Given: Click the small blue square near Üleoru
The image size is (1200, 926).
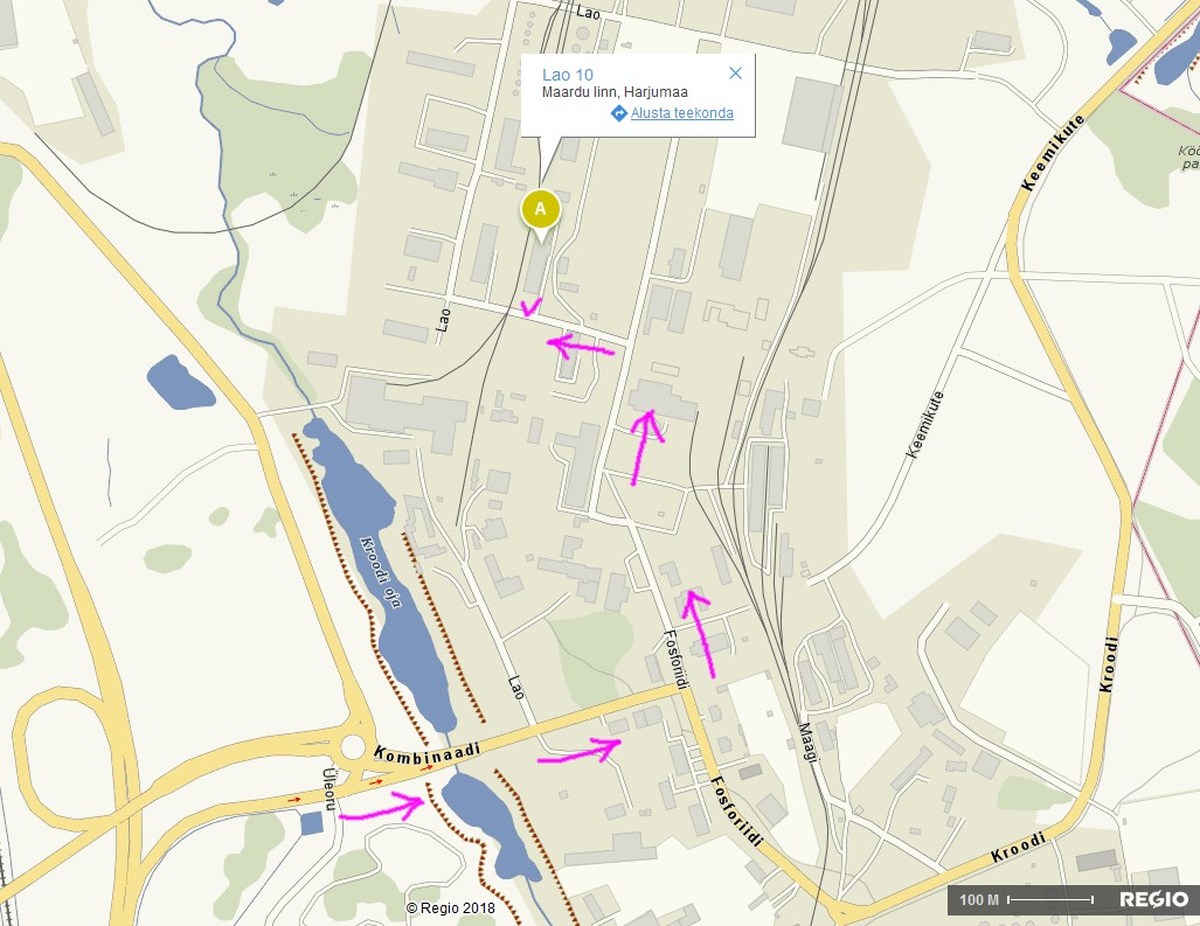Looking at the screenshot, I should [x=311, y=823].
